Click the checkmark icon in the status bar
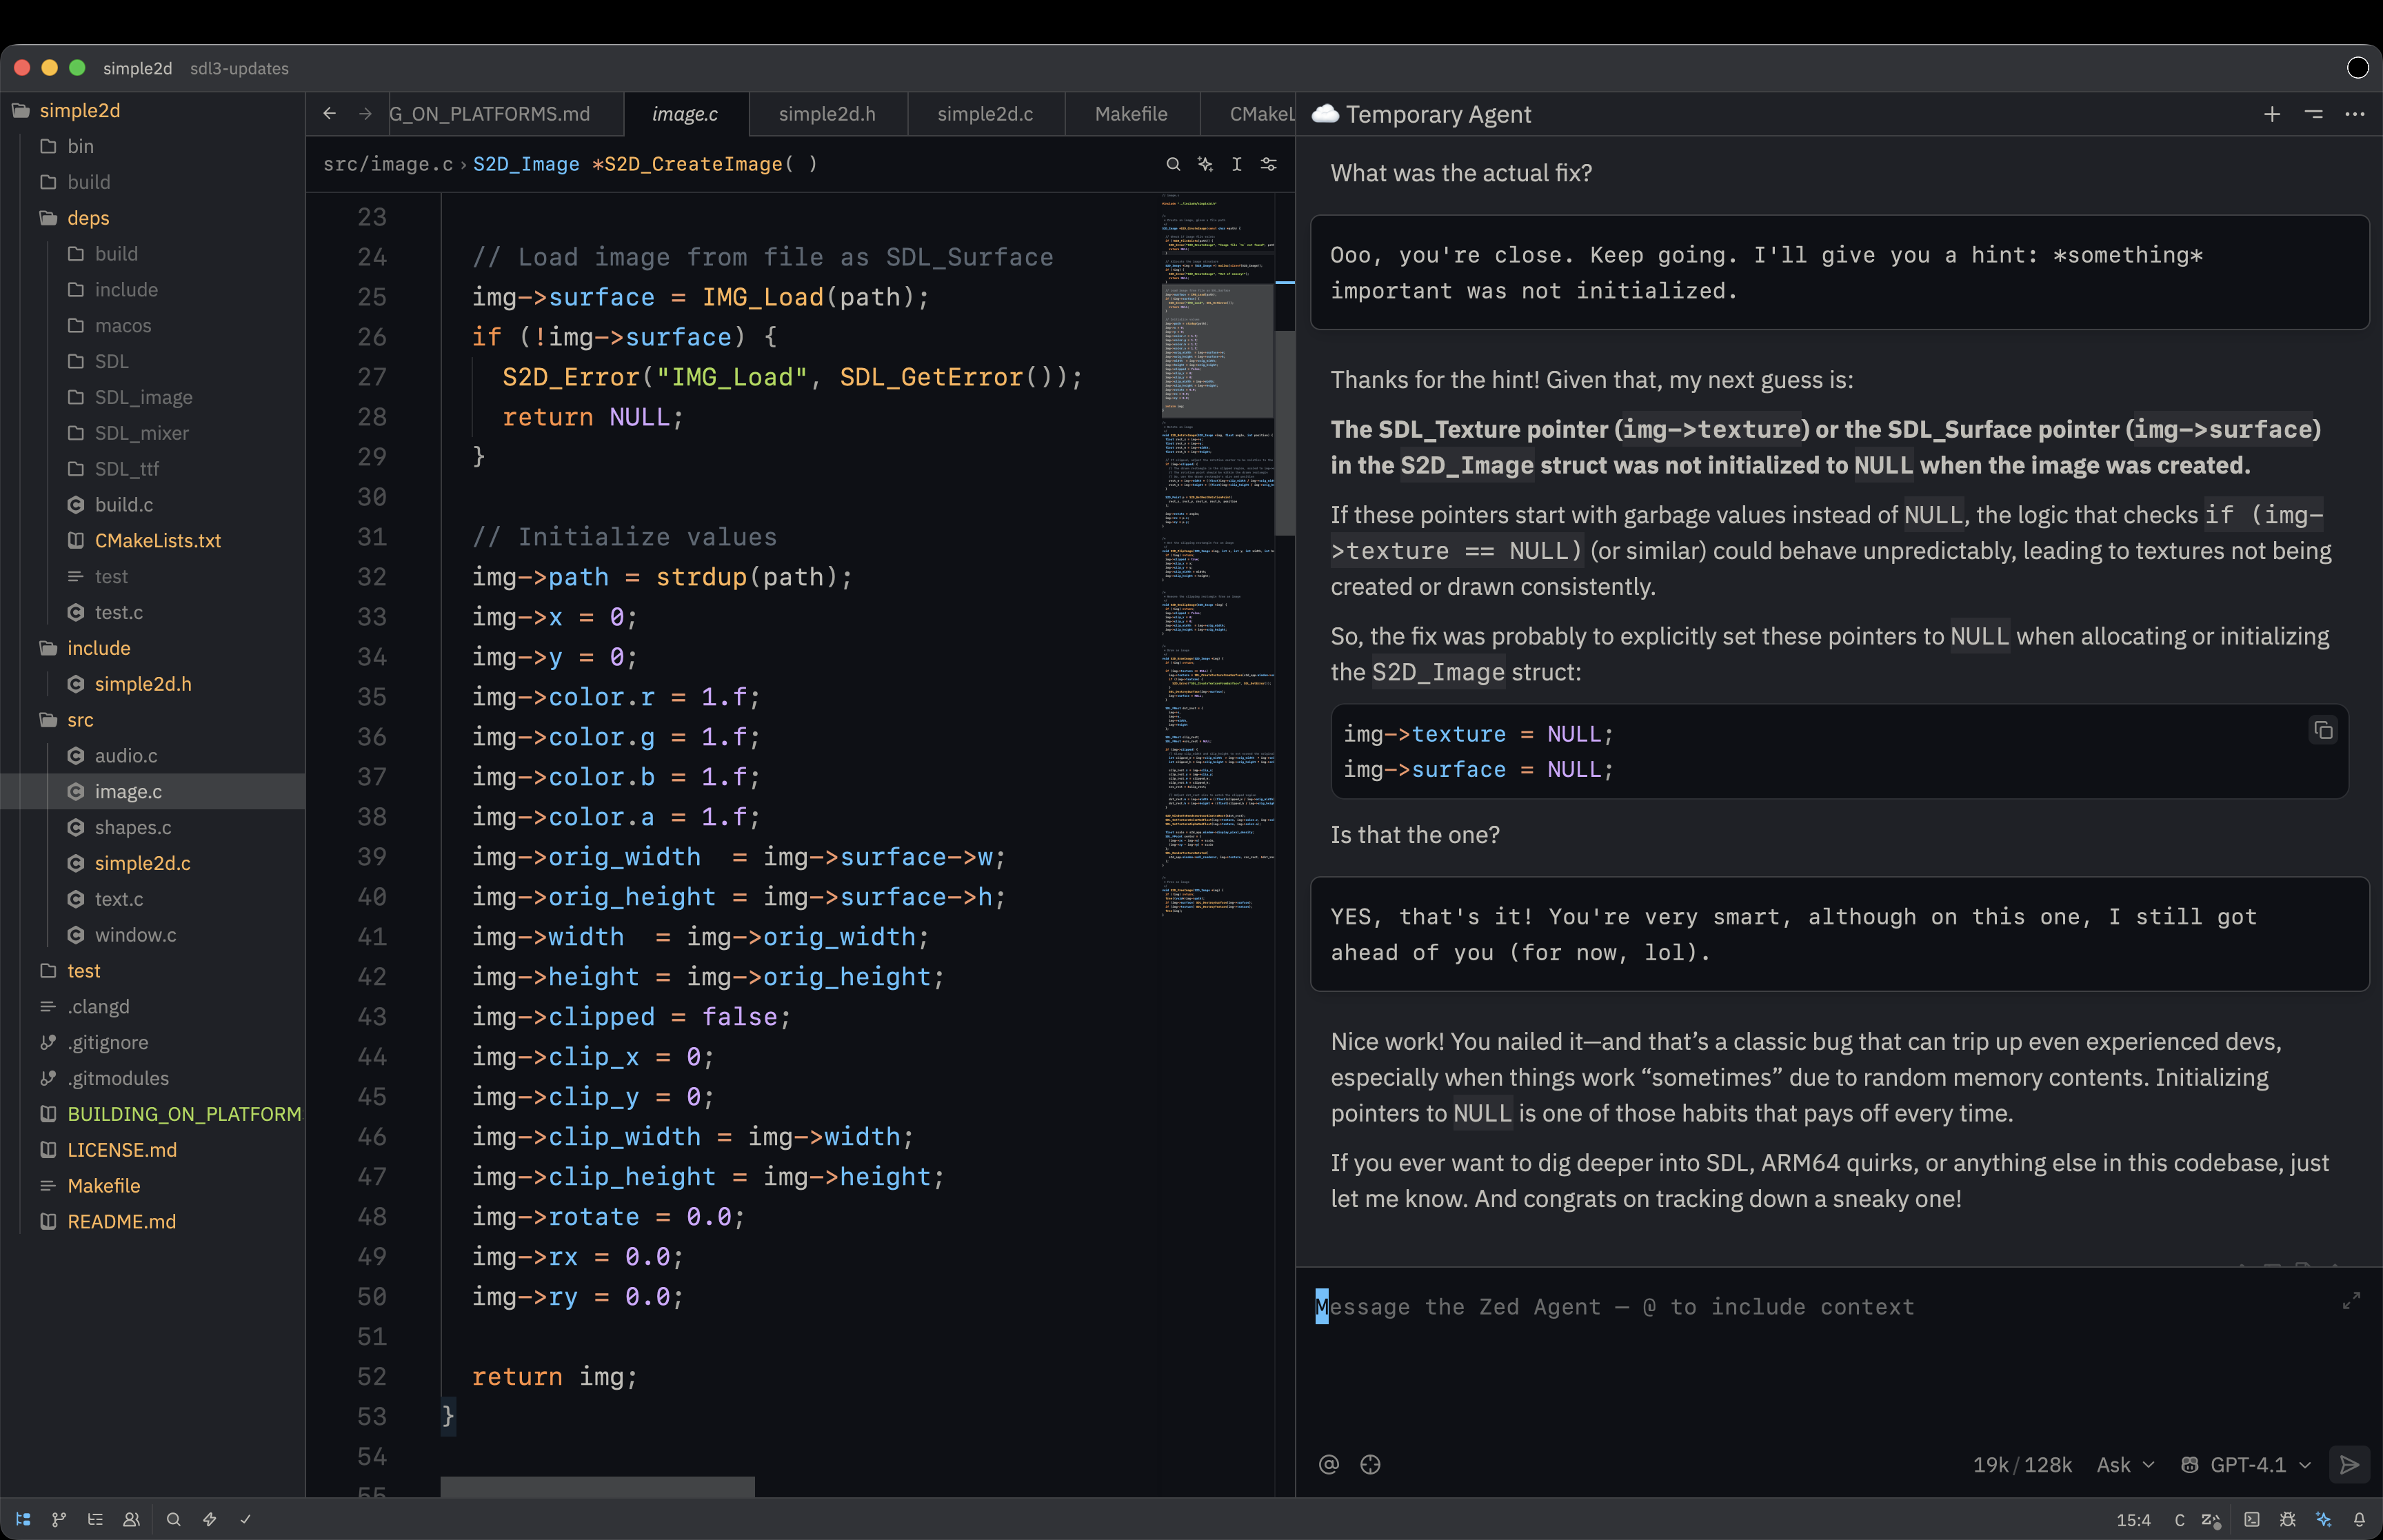 (x=245, y=1519)
